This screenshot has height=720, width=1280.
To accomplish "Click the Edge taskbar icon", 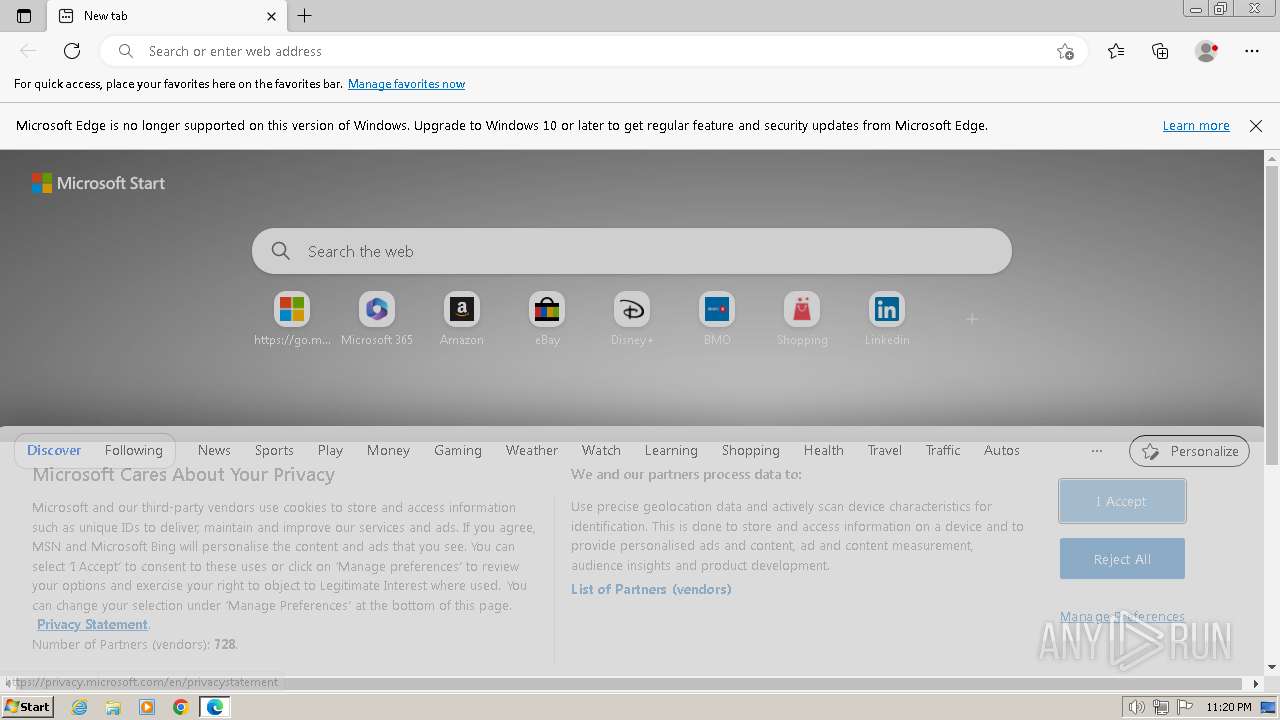I will click(215, 707).
